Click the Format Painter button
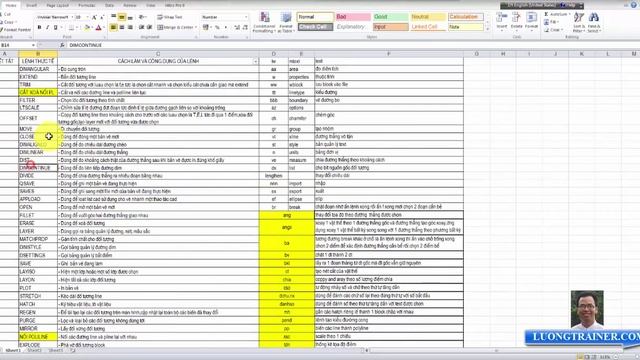Image resolution: width=640 pixels, height=360 pixels. 16,30
